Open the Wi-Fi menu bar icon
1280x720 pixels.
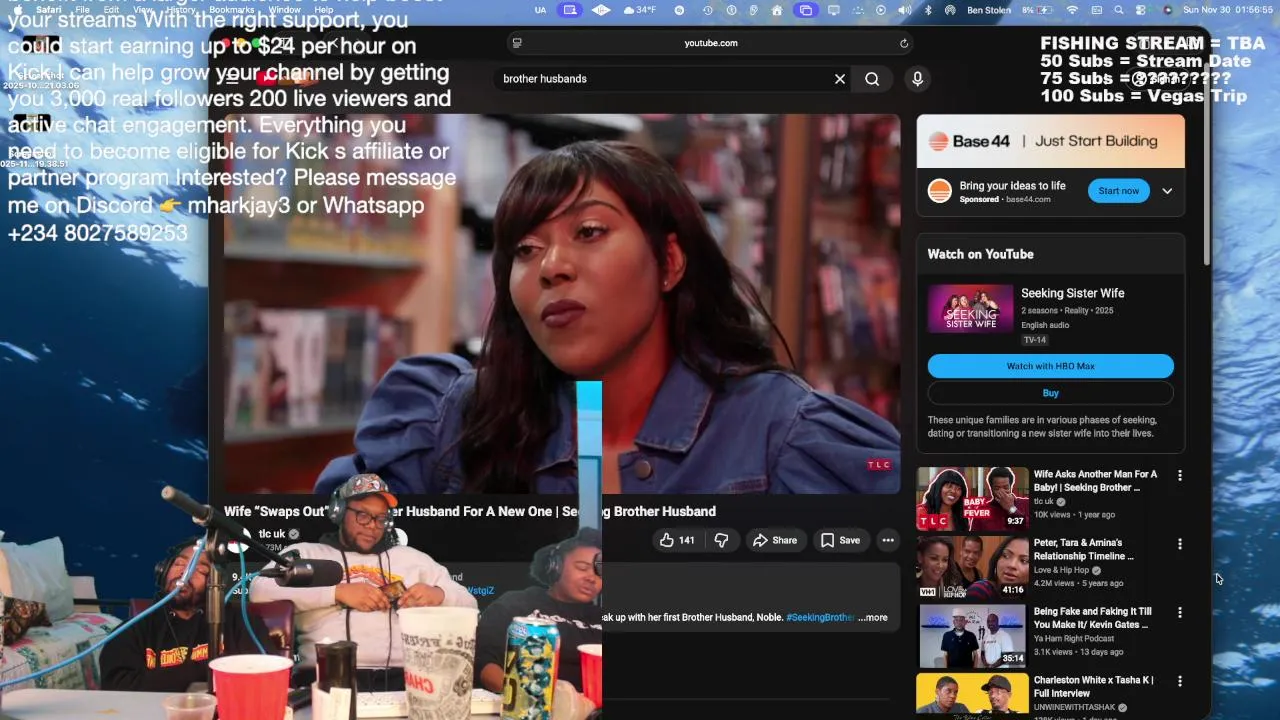tap(1073, 10)
